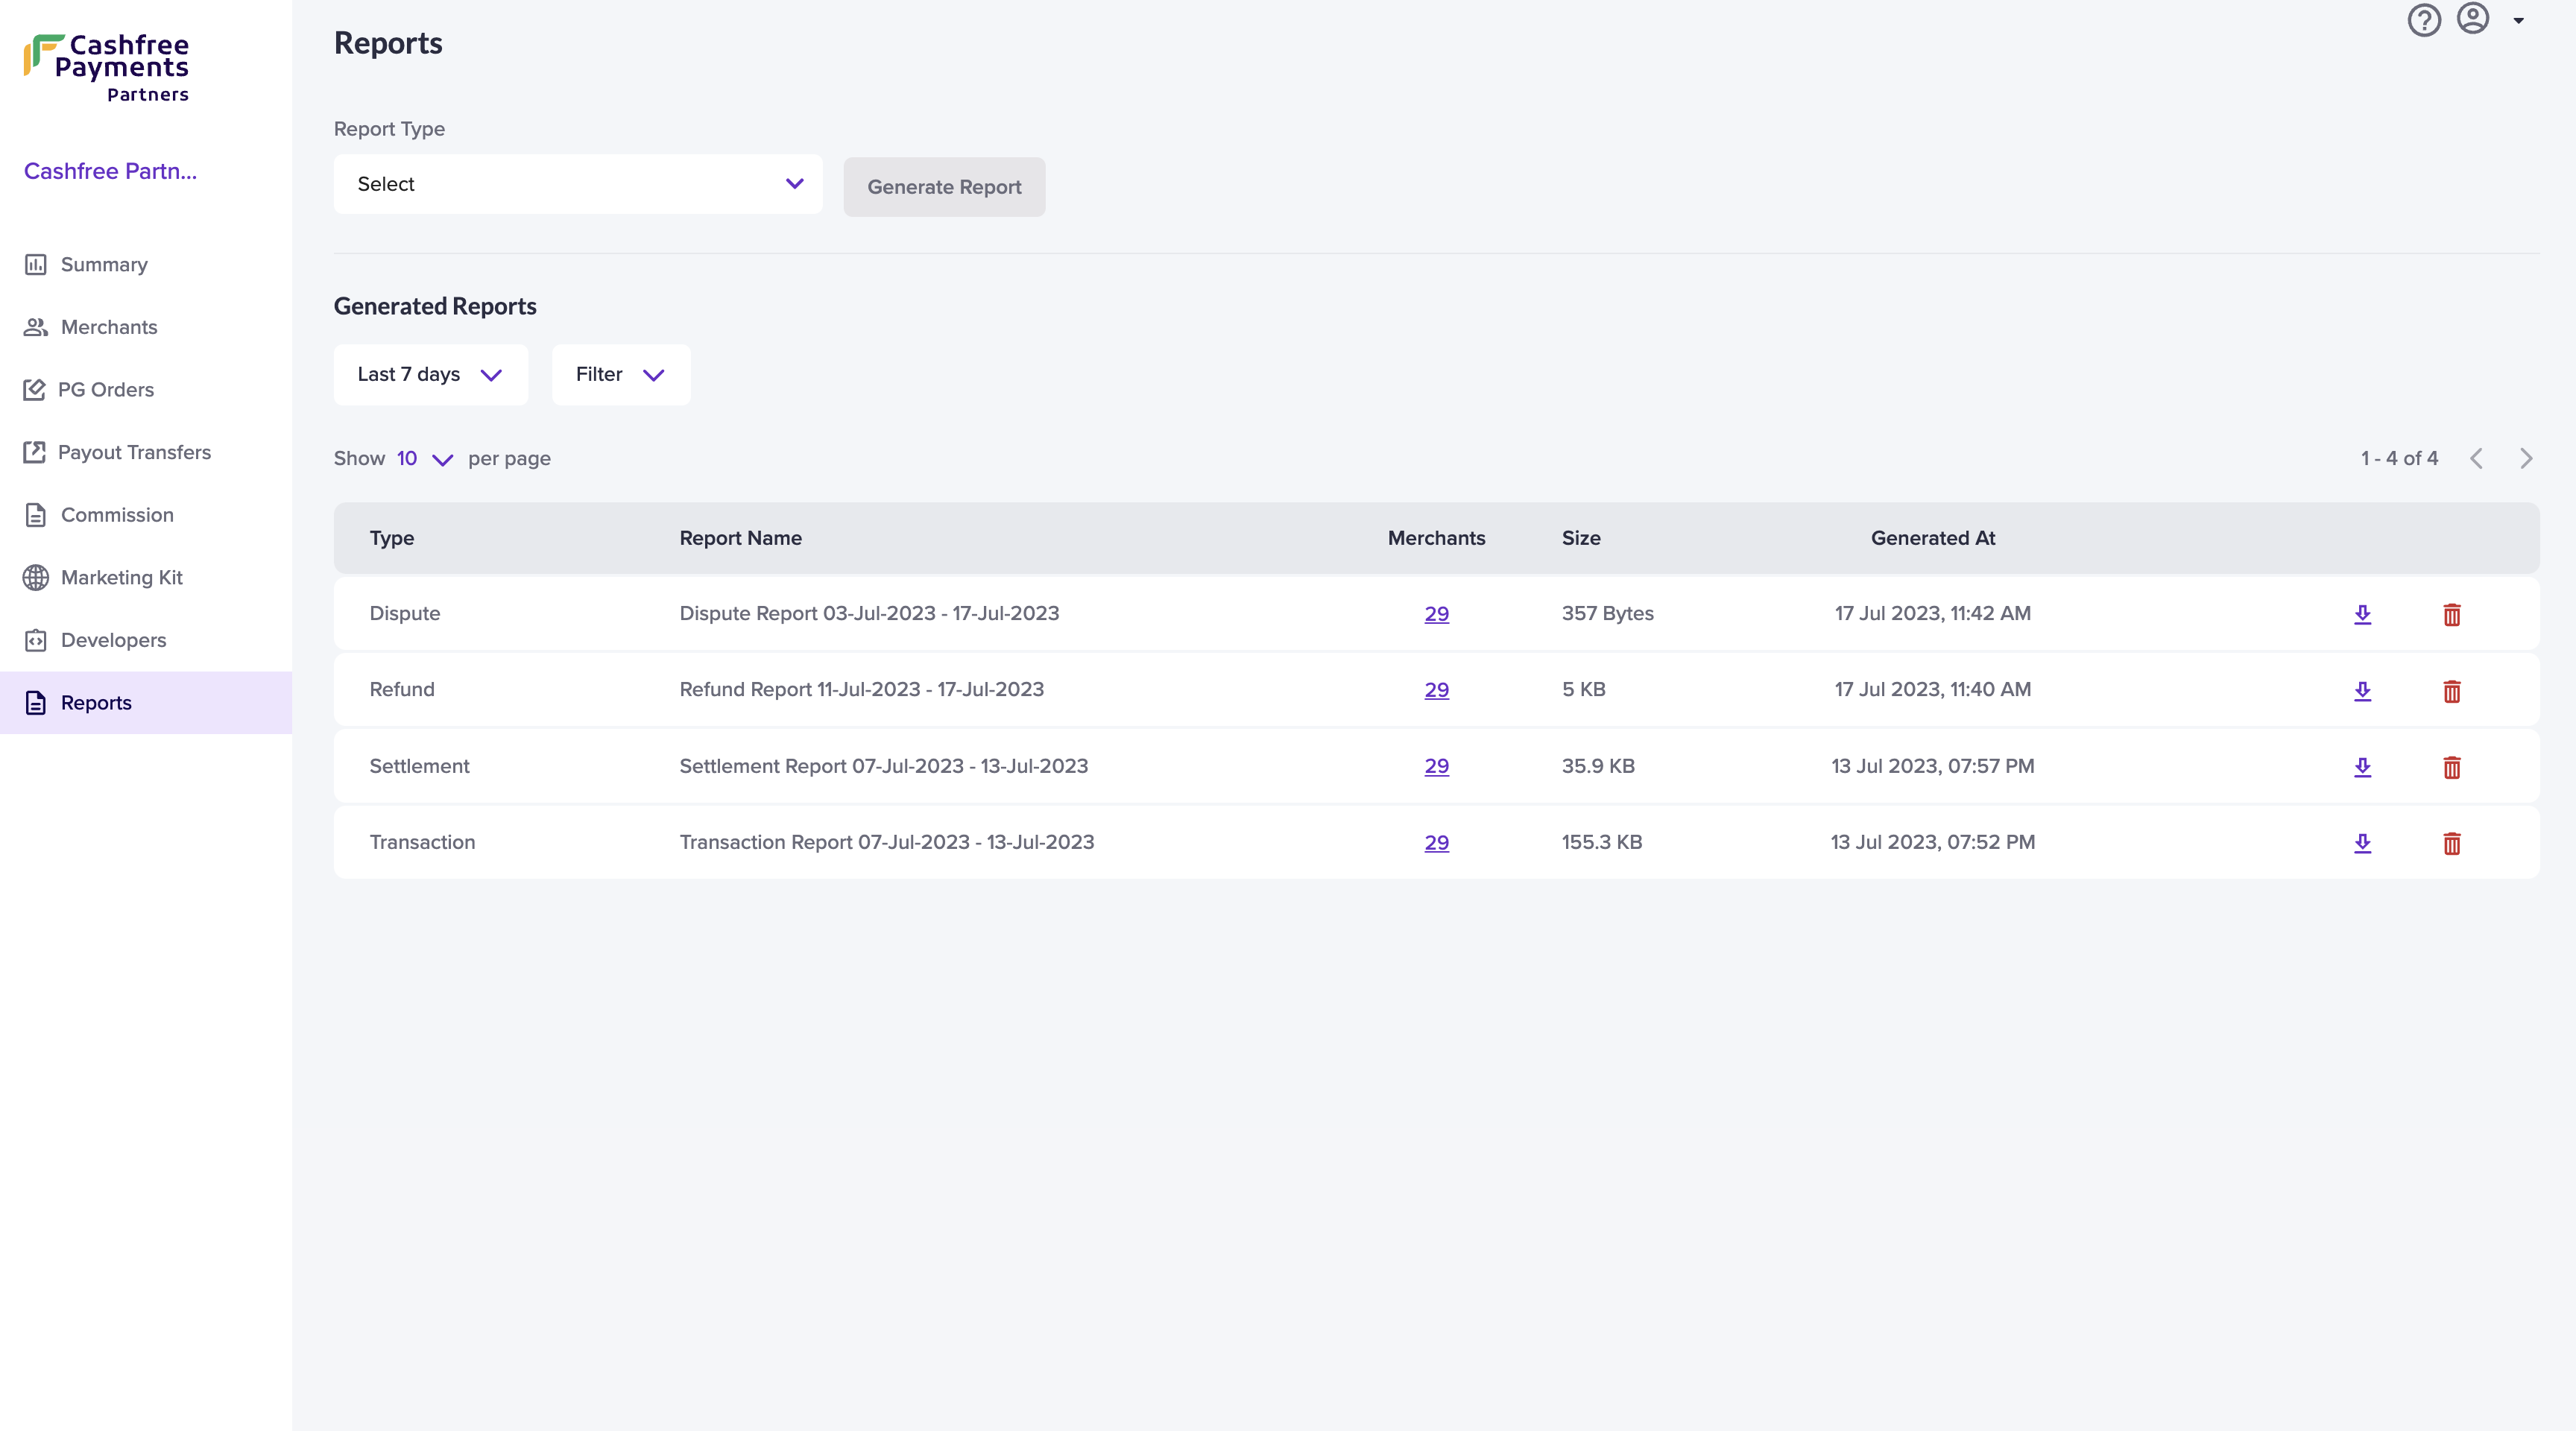Open the Marketing Kit page
This screenshot has width=2576, height=1431.
[x=121, y=577]
